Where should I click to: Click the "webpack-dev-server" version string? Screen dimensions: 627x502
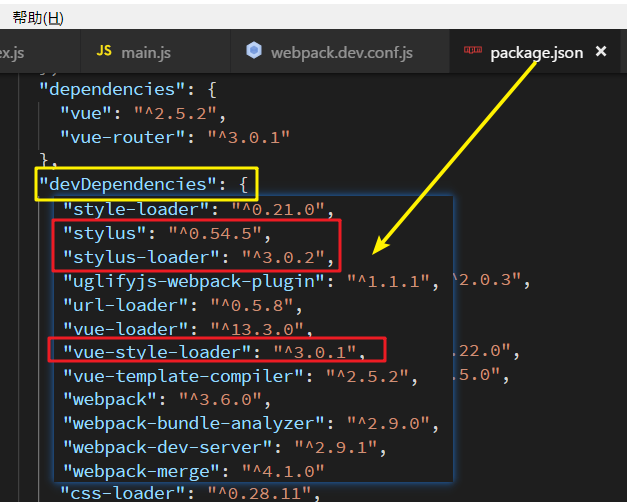pyautogui.click(x=336, y=448)
